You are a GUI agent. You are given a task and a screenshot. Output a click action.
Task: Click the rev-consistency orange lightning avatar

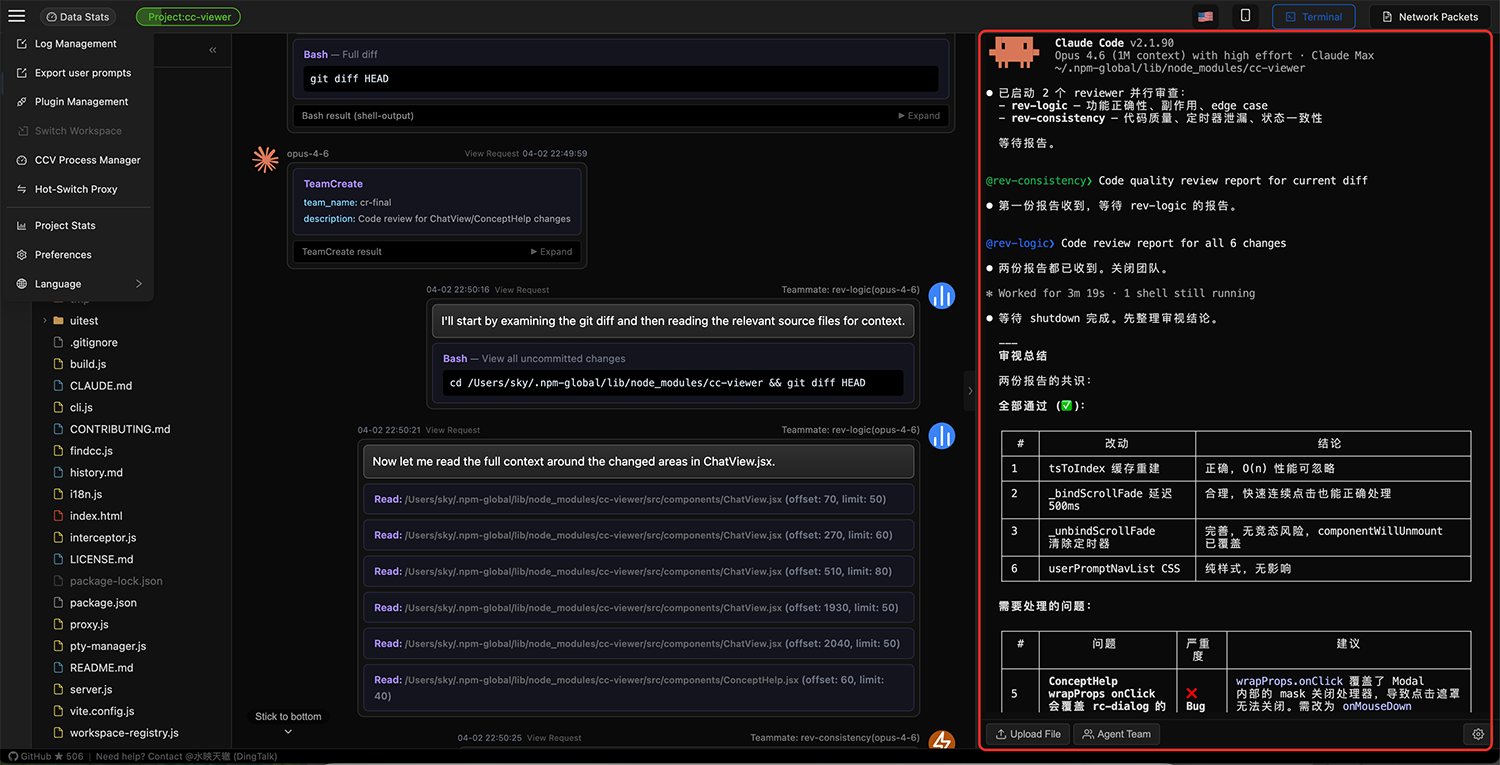point(941,741)
